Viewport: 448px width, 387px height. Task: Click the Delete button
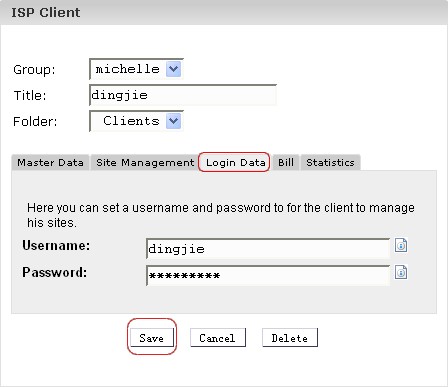pos(290,338)
